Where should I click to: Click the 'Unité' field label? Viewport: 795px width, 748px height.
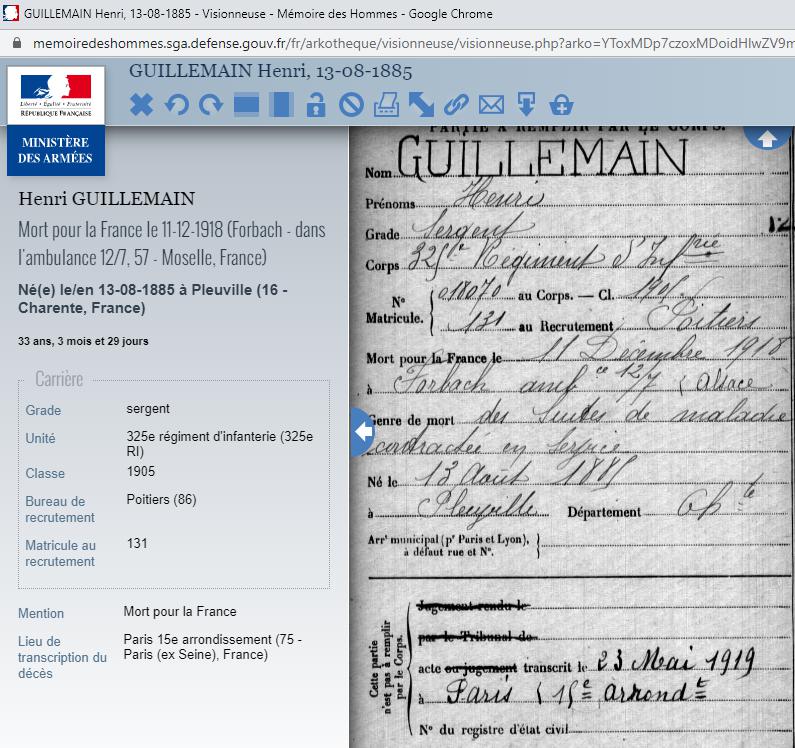click(40, 438)
